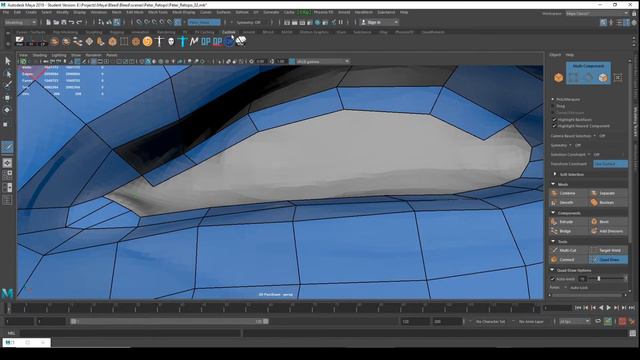Image resolution: width=640 pixels, height=360 pixels.
Task: Click the Maya logo at bottom left
Action: point(7,293)
